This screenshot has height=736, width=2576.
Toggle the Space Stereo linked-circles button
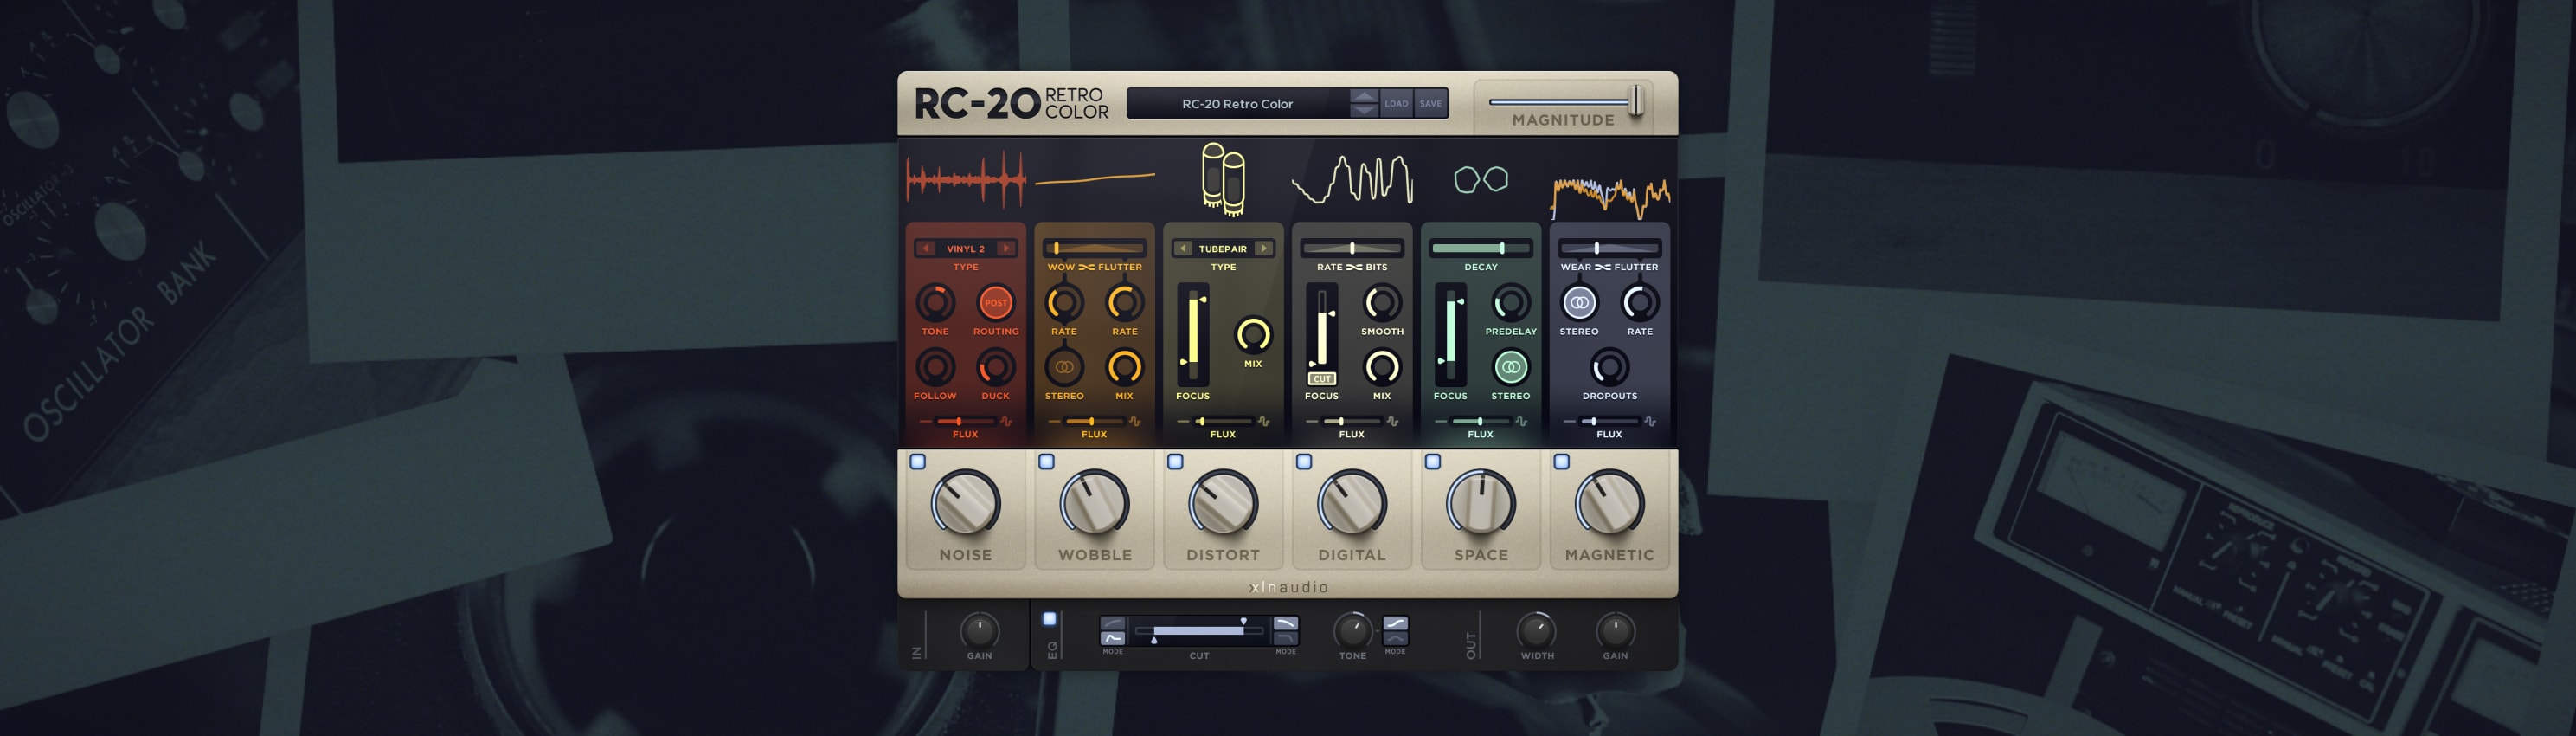[1511, 367]
